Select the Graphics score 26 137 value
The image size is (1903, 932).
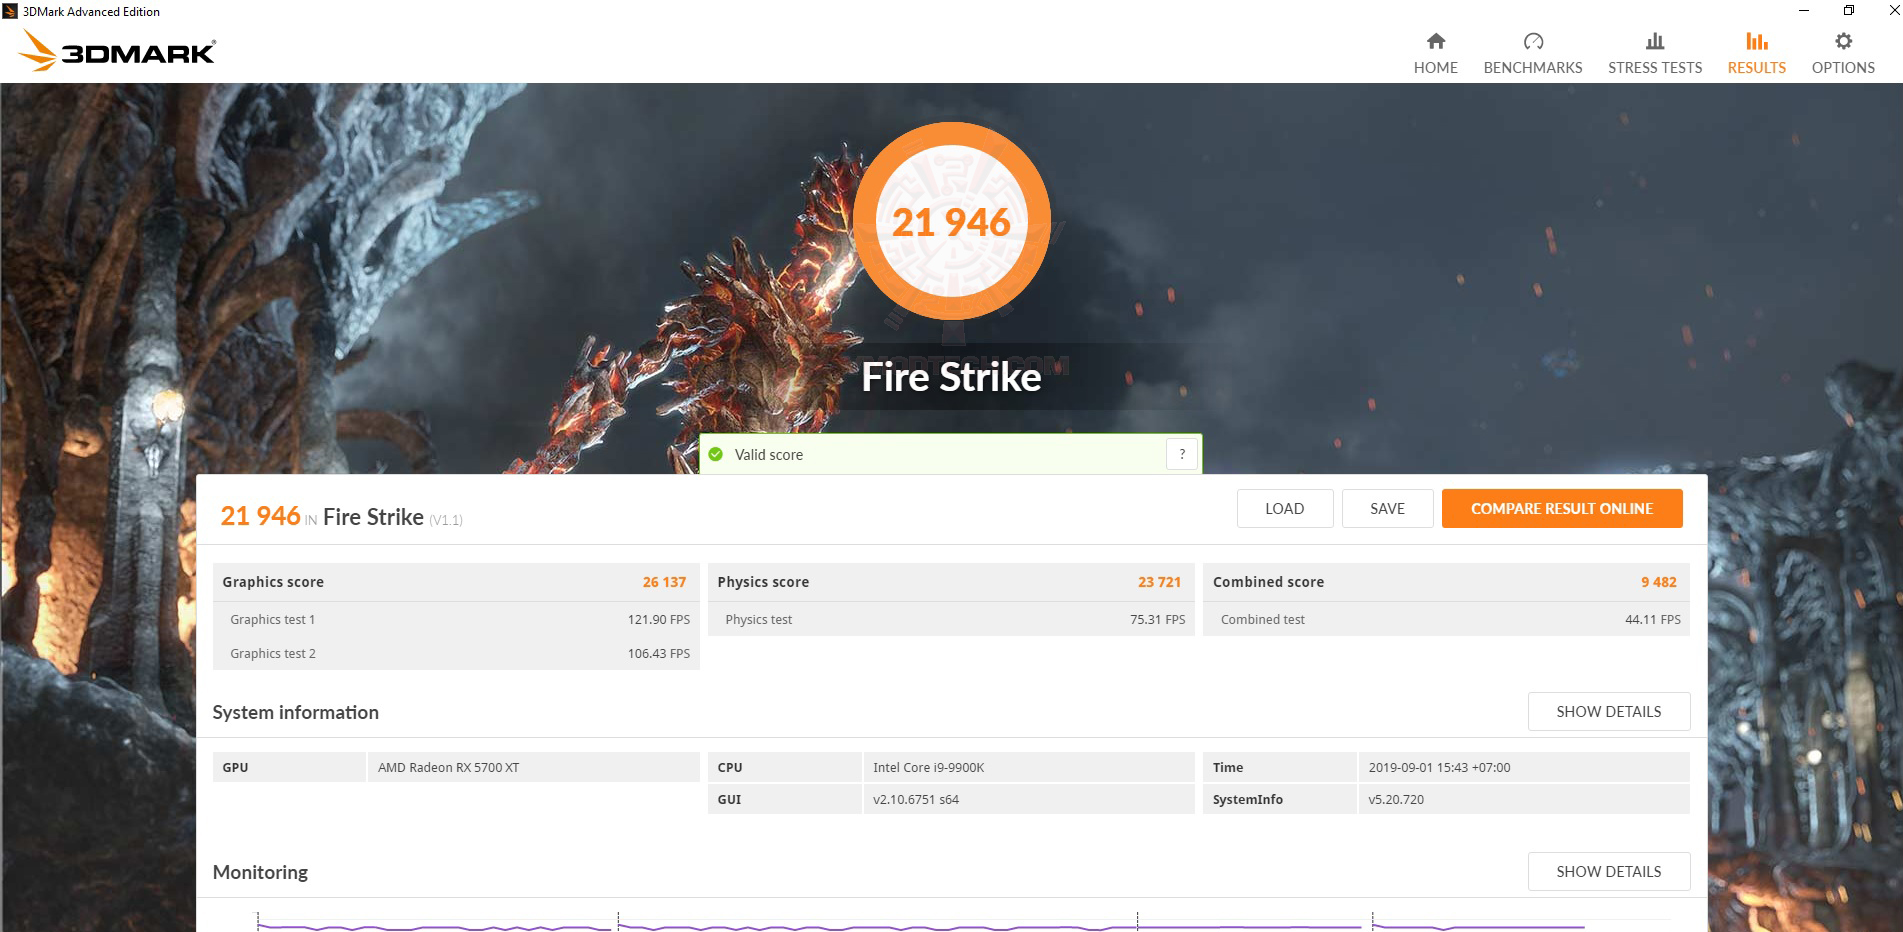663,581
